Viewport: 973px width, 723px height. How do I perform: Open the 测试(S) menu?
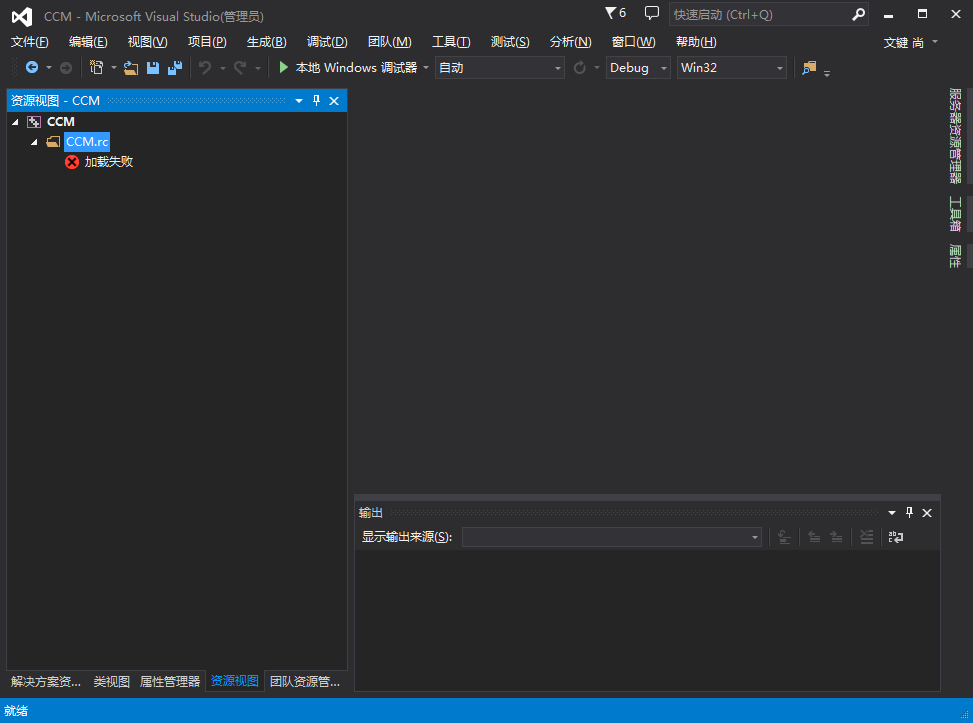point(510,42)
